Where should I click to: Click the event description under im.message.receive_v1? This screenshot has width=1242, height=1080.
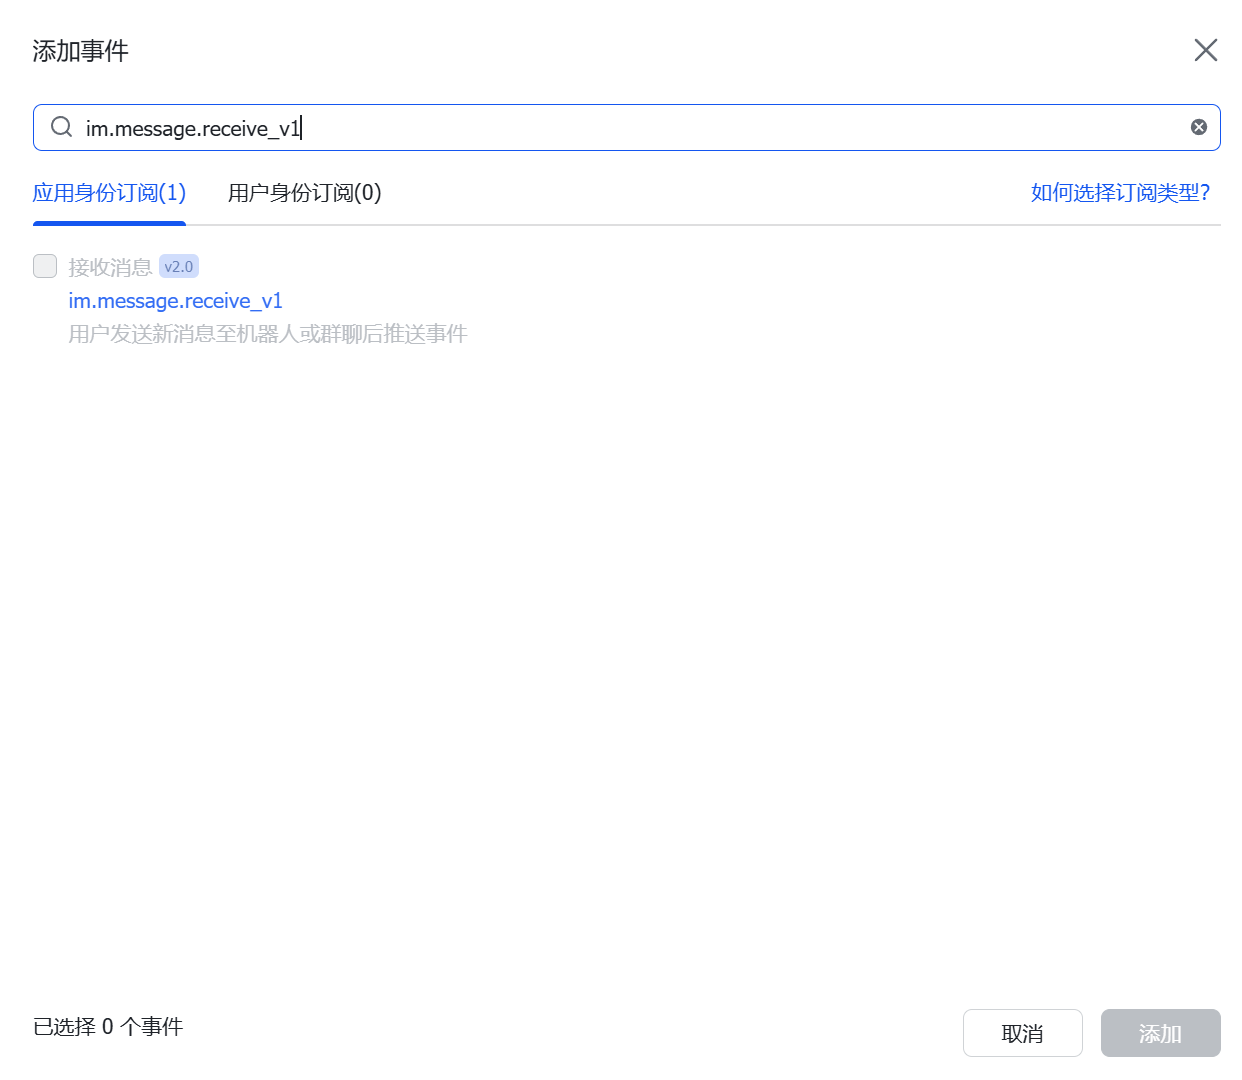click(268, 334)
